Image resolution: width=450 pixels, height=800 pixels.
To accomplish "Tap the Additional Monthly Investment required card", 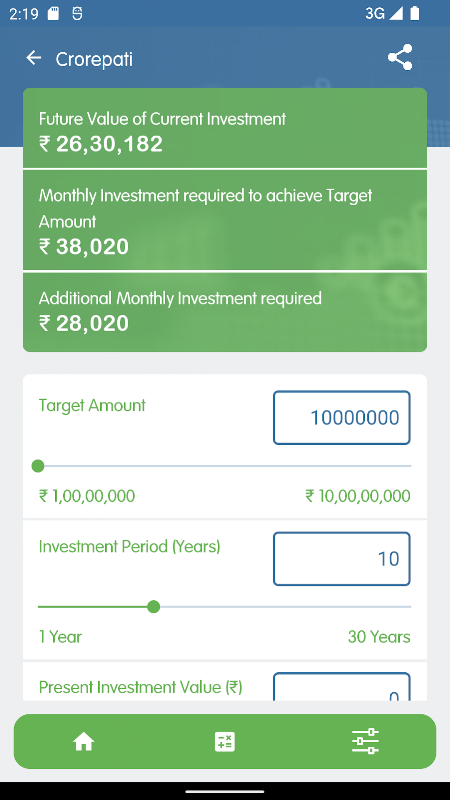I will (224, 312).
